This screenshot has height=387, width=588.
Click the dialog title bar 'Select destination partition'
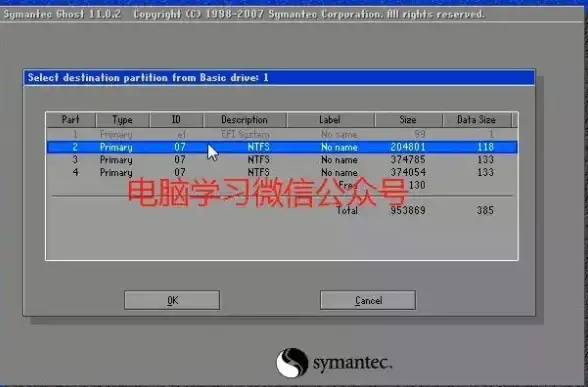pyautogui.click(x=279, y=78)
